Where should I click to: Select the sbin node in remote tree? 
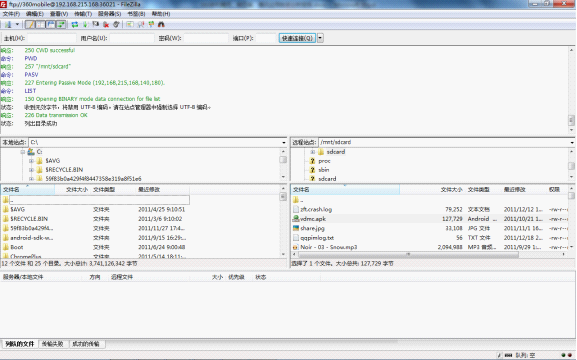click(323, 170)
